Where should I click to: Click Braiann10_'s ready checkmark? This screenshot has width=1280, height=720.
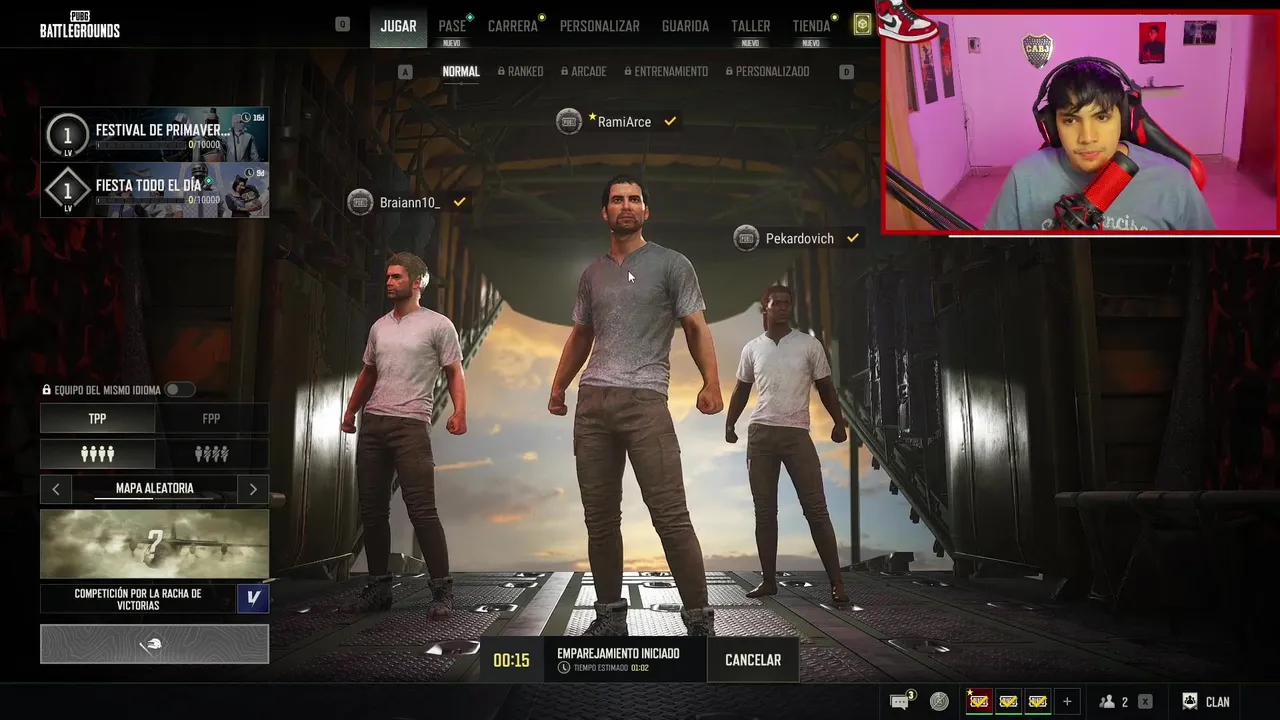pyautogui.click(x=459, y=202)
